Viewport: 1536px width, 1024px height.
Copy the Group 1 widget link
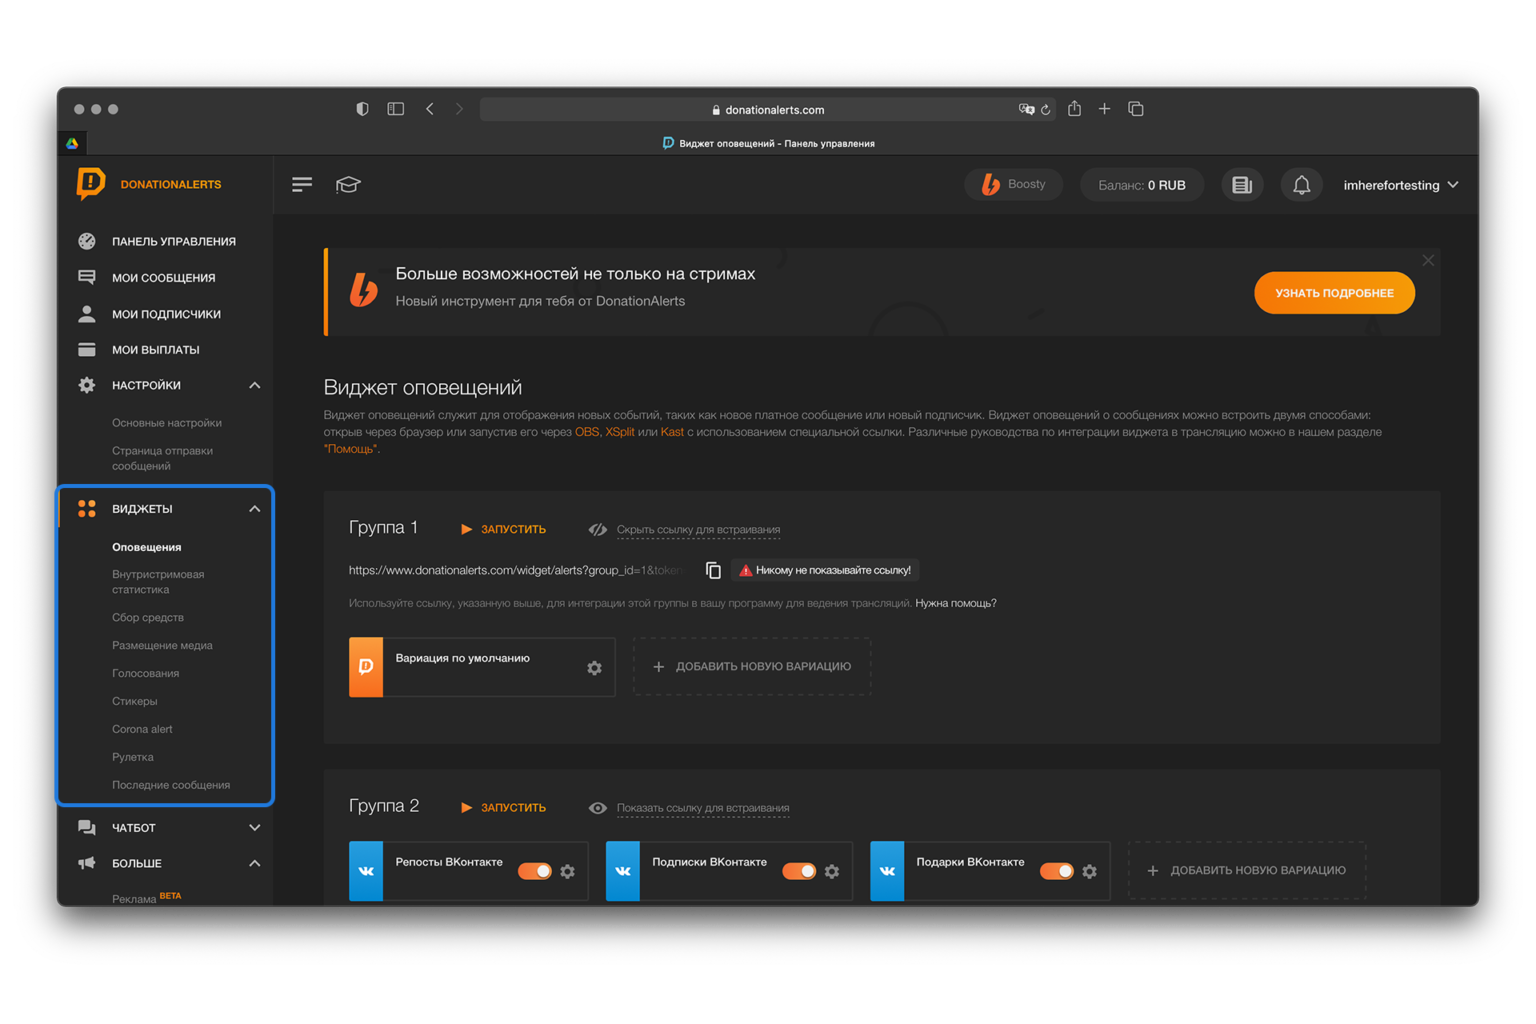(x=713, y=570)
